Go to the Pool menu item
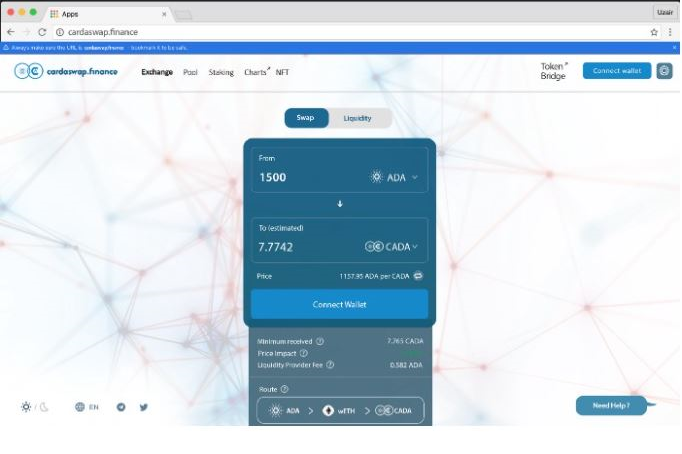This screenshot has width=682, height=454. tap(190, 72)
